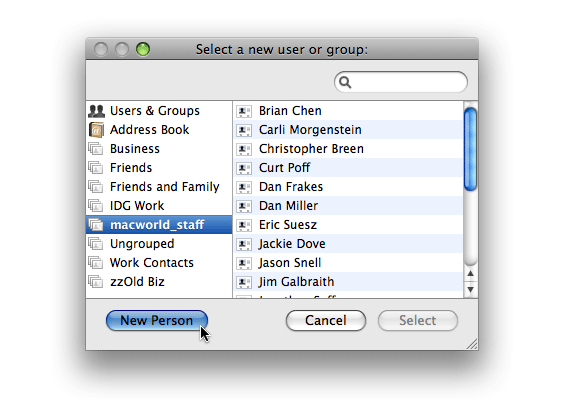Click the Address Book icon

96,130
